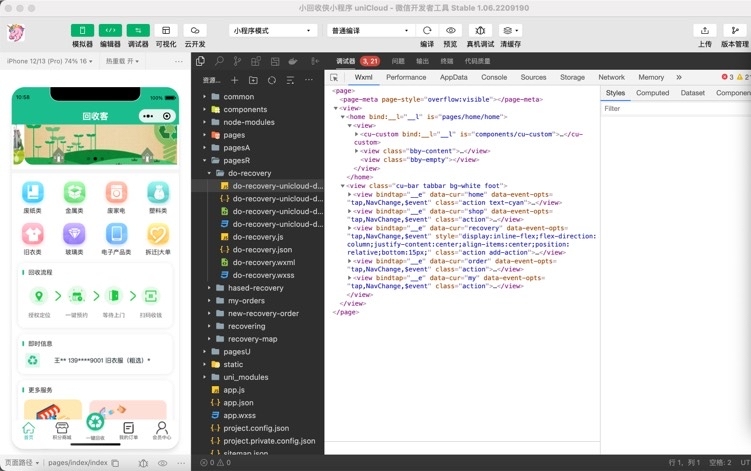751x471 pixels.
Task: Tap the 电子产品类 category icon in simulator
Action: (116, 234)
